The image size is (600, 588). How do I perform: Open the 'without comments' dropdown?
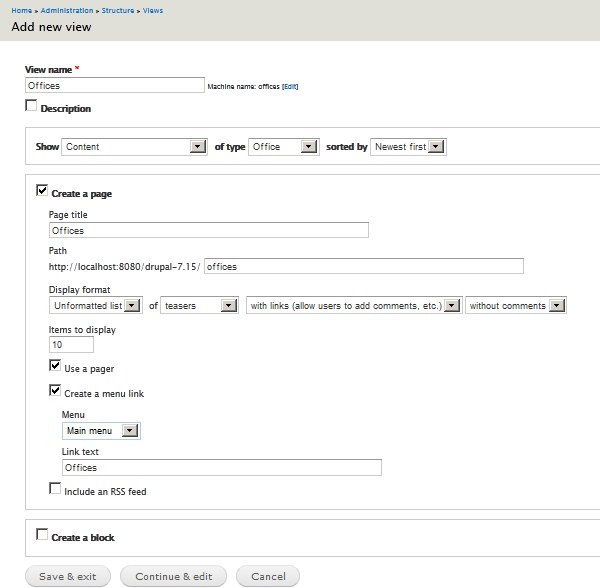[516, 306]
